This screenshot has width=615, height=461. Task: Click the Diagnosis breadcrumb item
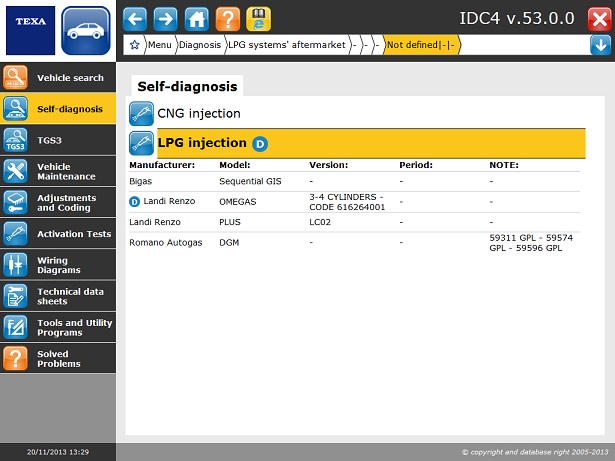point(200,45)
